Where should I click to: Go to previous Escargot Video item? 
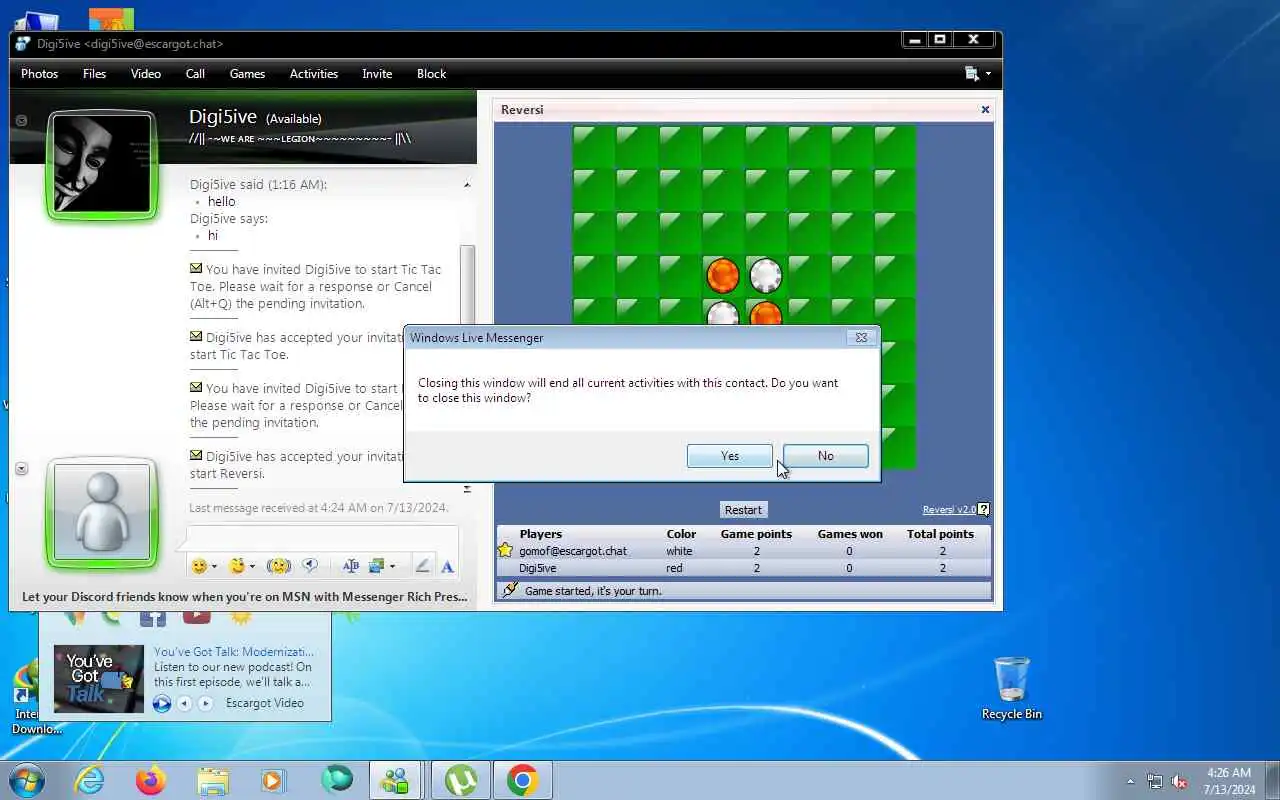pyautogui.click(x=184, y=704)
